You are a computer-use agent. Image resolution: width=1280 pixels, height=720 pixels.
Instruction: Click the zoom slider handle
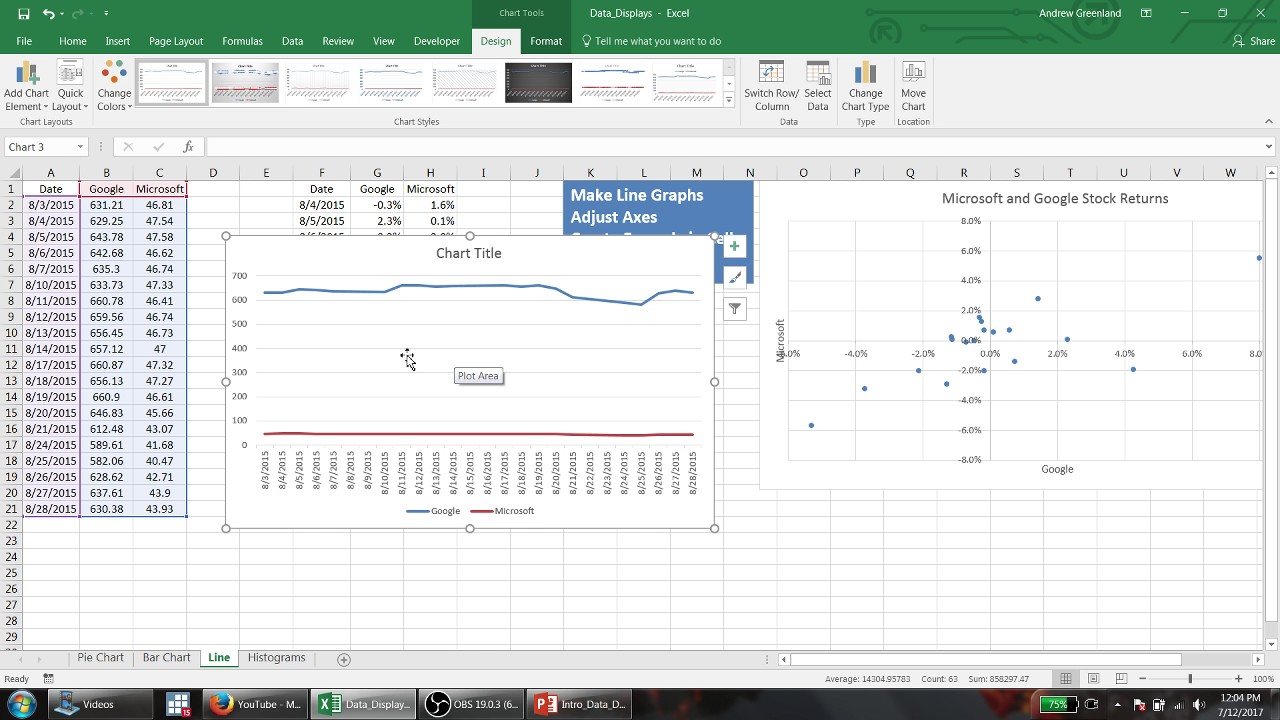pyautogui.click(x=1190, y=679)
